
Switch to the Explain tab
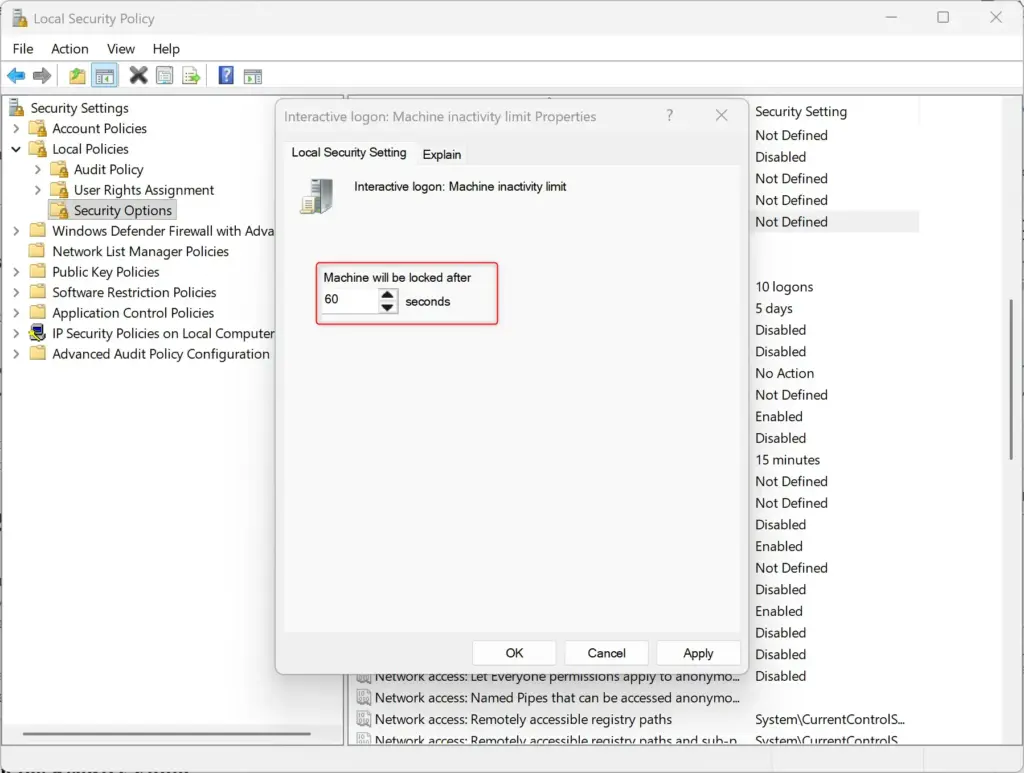(441, 154)
